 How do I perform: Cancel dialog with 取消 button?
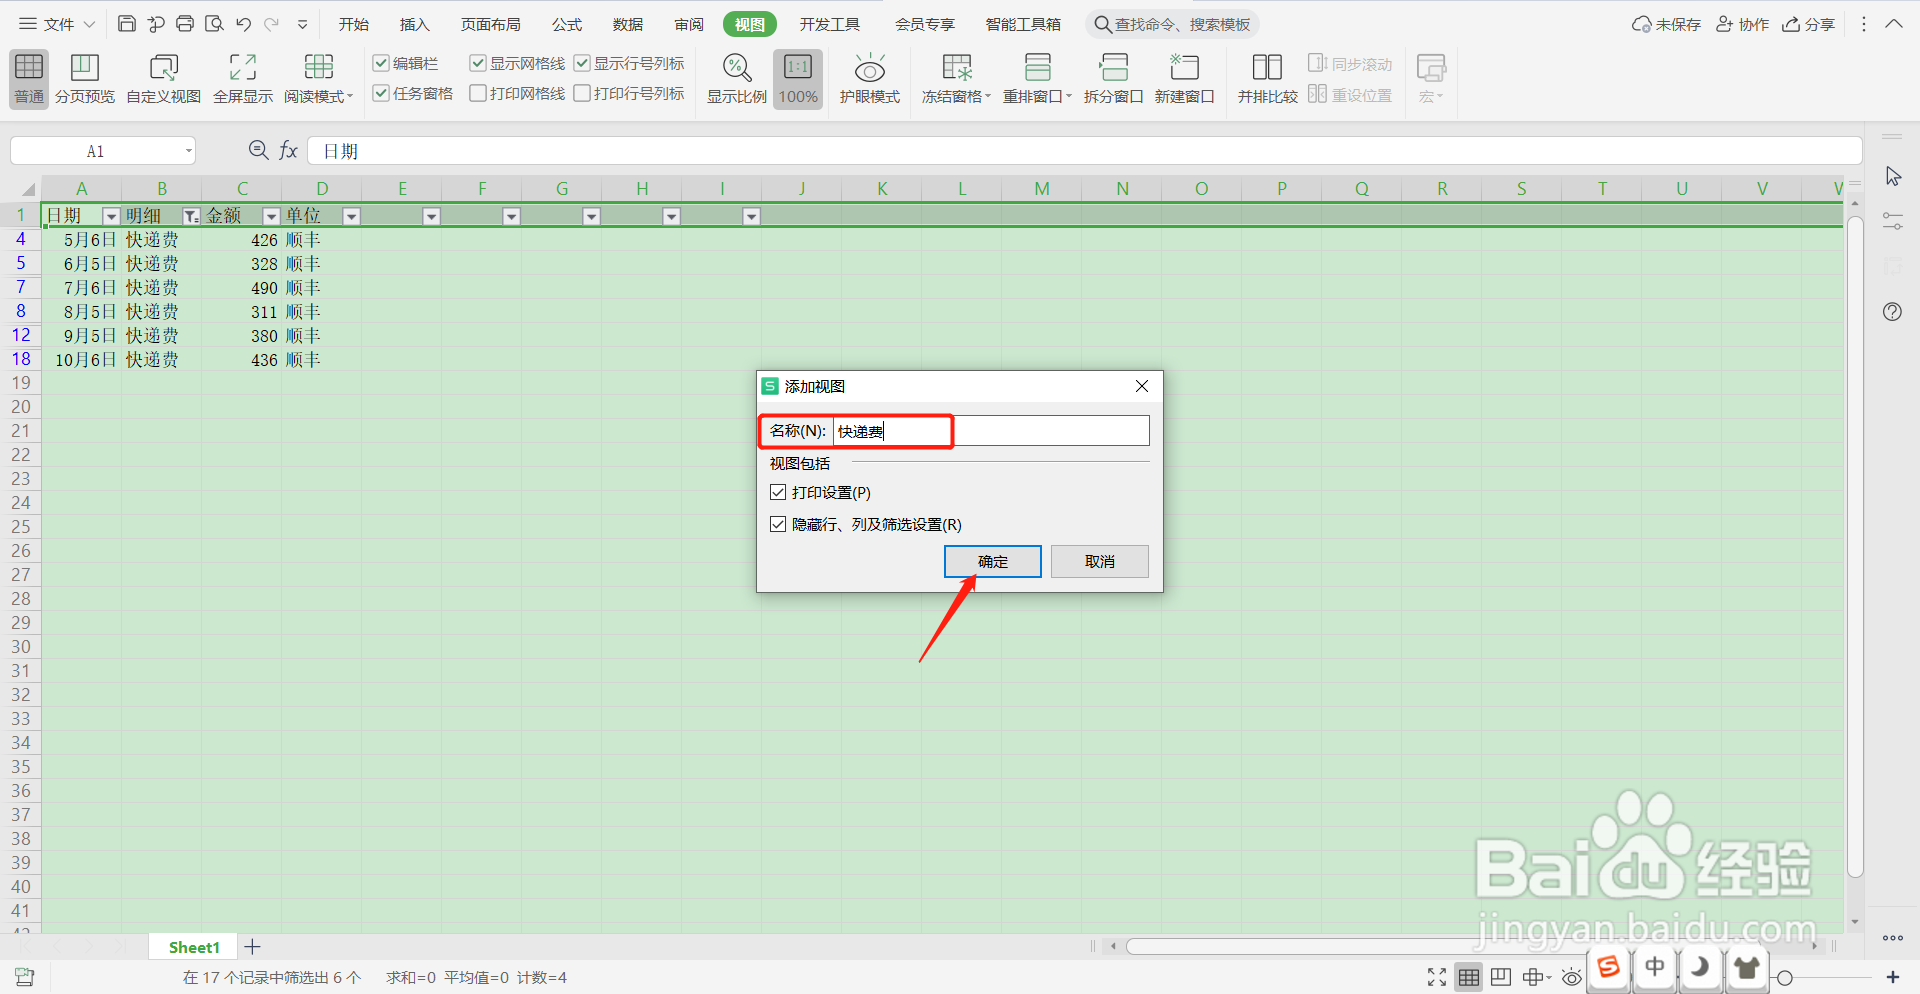point(1100,561)
